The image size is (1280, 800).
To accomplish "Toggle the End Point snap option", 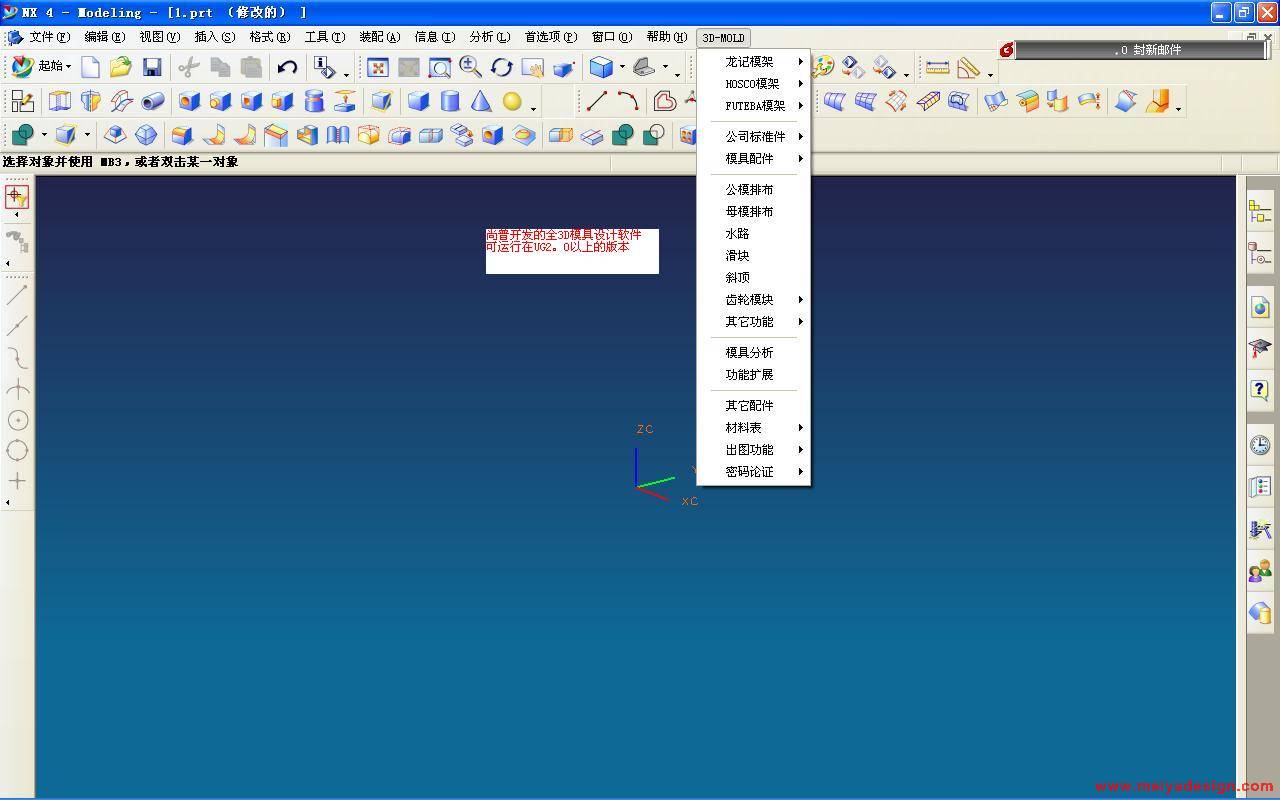I will click(x=17, y=295).
